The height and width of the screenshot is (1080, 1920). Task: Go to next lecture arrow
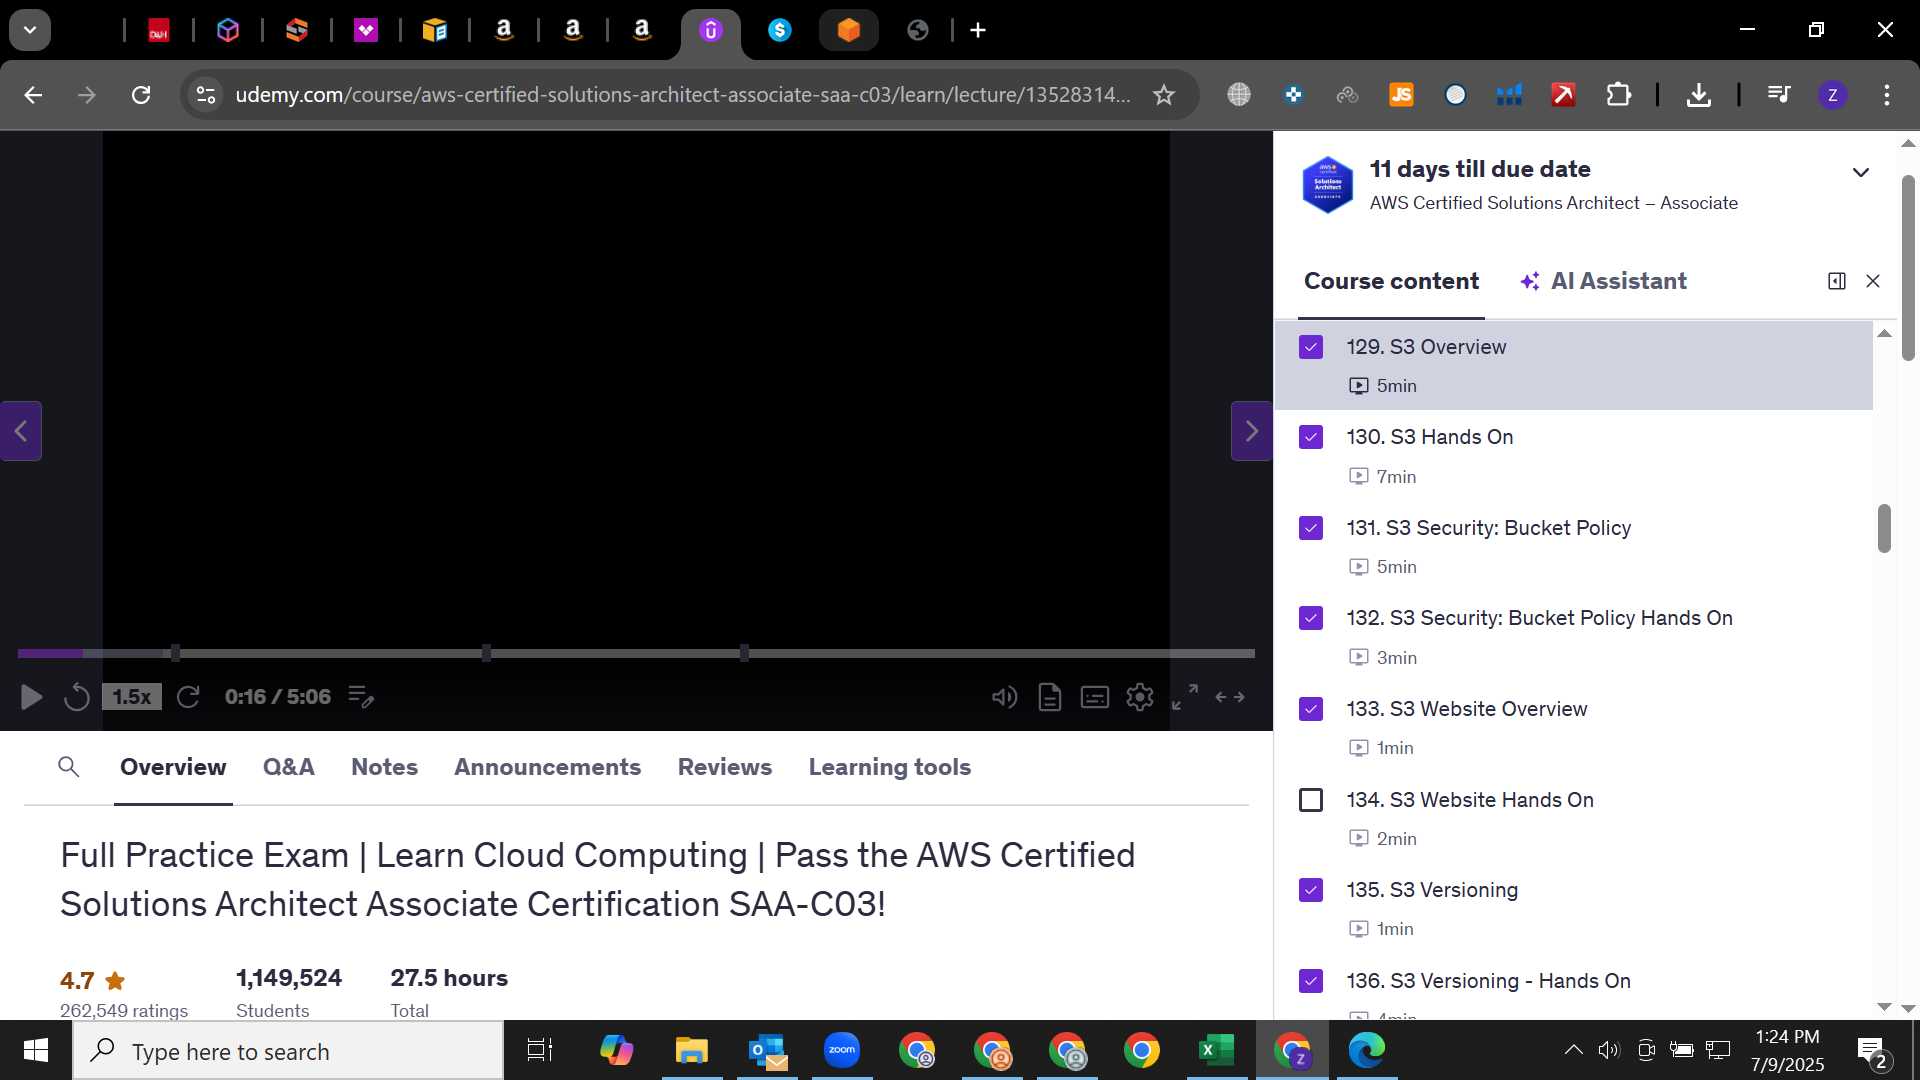1251,431
